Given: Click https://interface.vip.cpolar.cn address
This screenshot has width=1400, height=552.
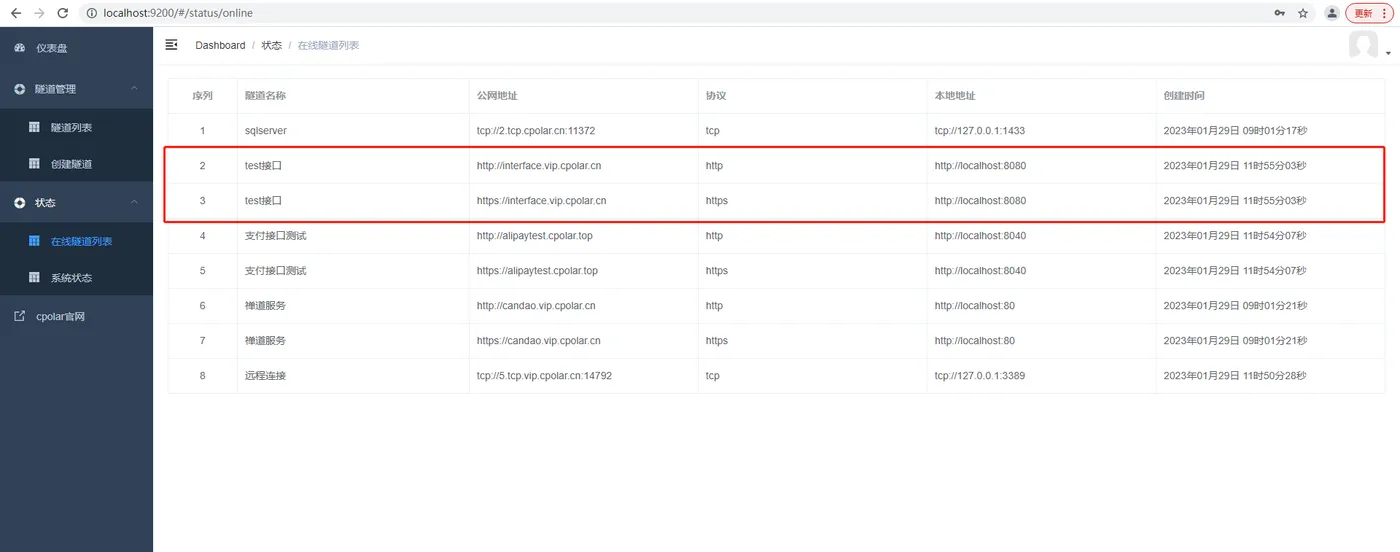Looking at the screenshot, I should [x=542, y=201].
